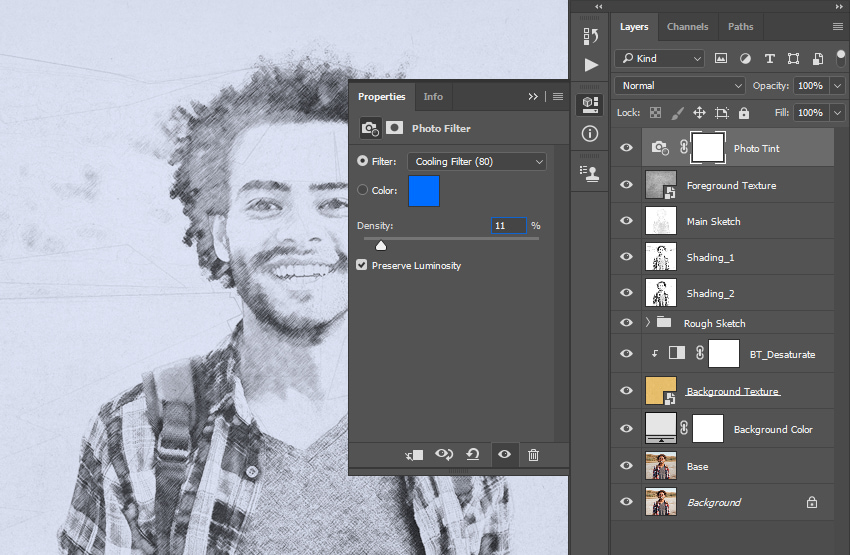Switch to the Info tab

point(433,96)
